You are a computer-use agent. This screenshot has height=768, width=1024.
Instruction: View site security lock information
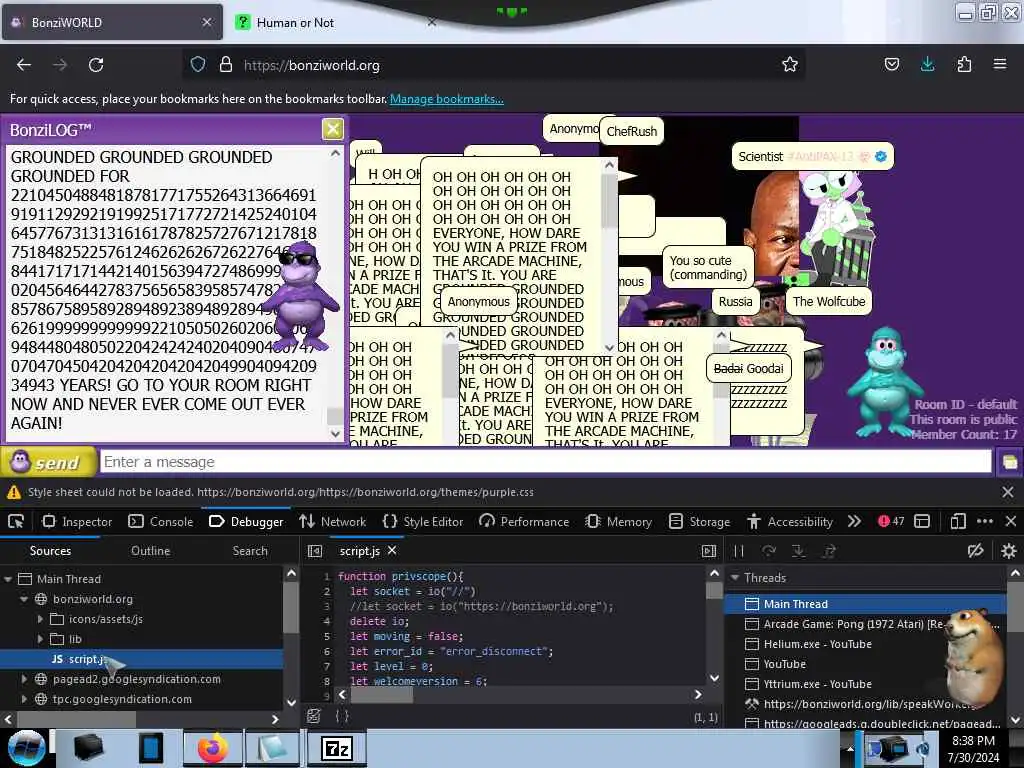click(x=226, y=64)
